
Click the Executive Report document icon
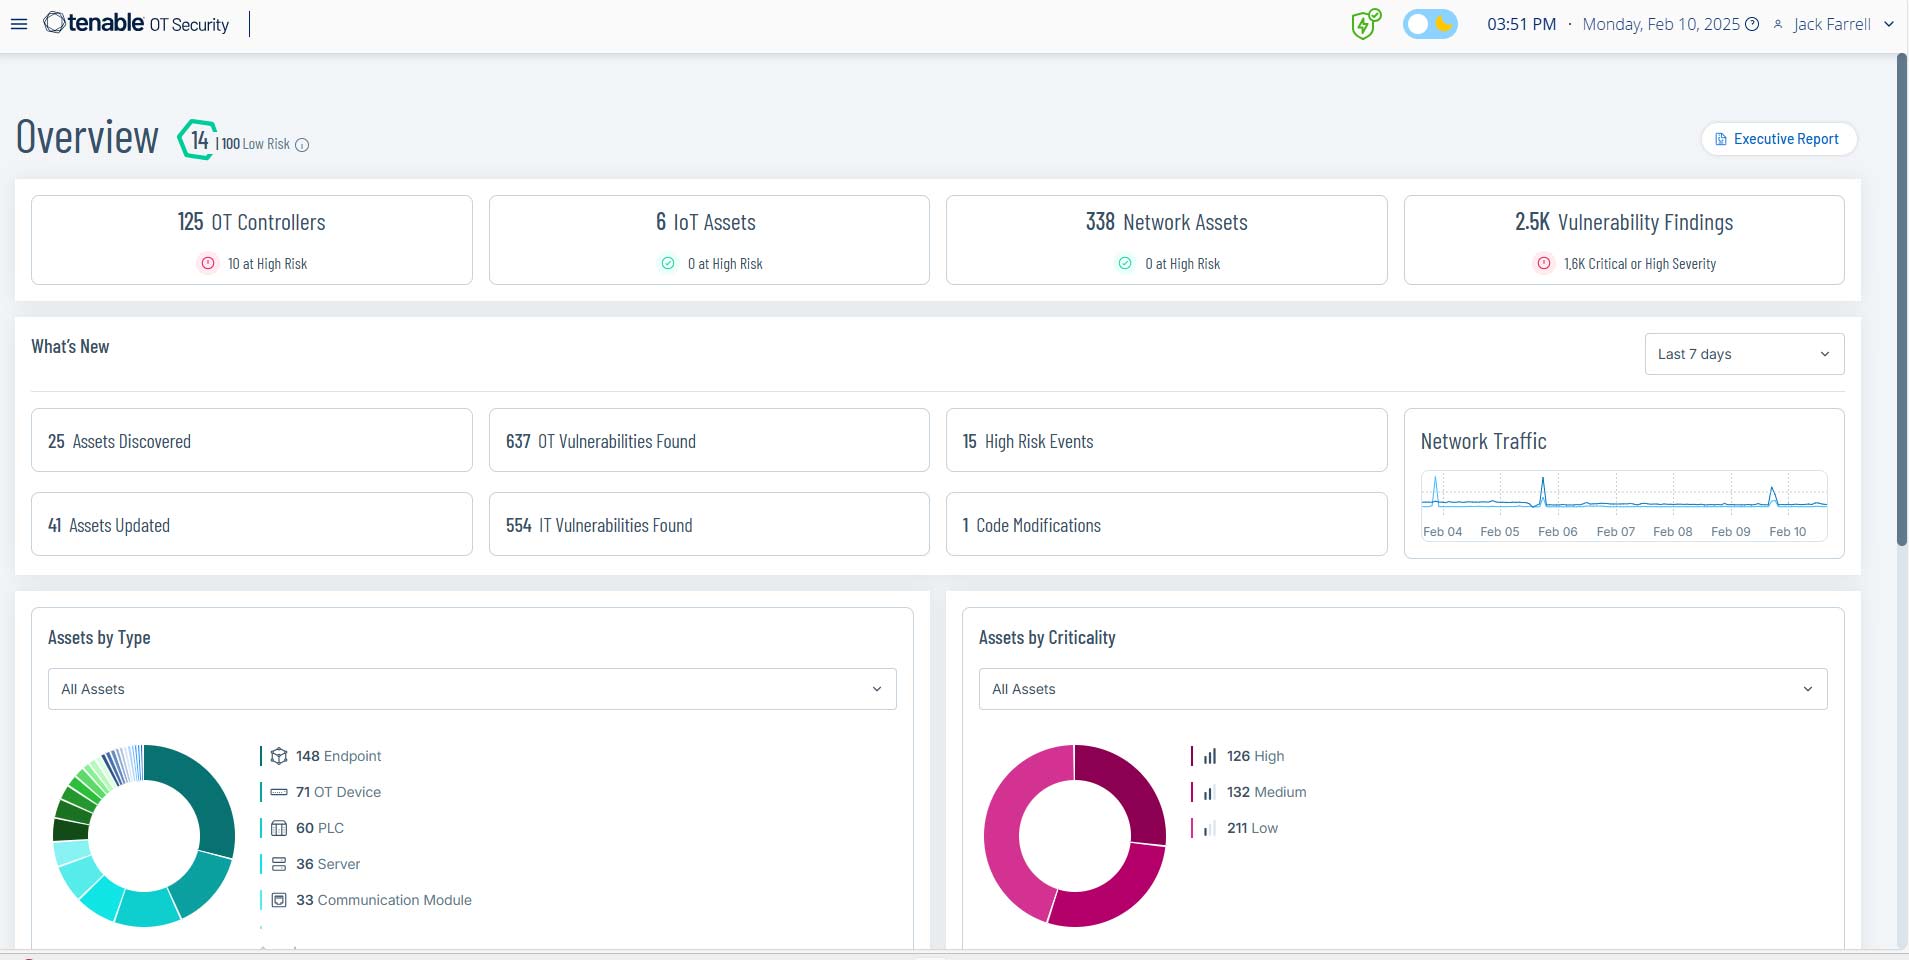click(x=1721, y=139)
